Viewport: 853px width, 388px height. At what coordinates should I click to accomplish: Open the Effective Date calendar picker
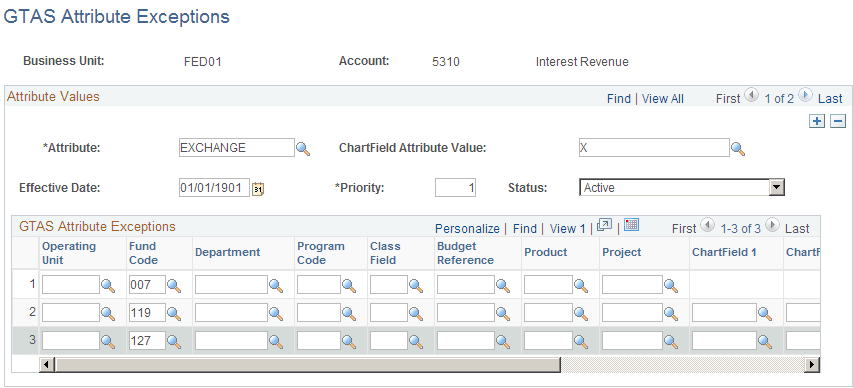coord(259,189)
